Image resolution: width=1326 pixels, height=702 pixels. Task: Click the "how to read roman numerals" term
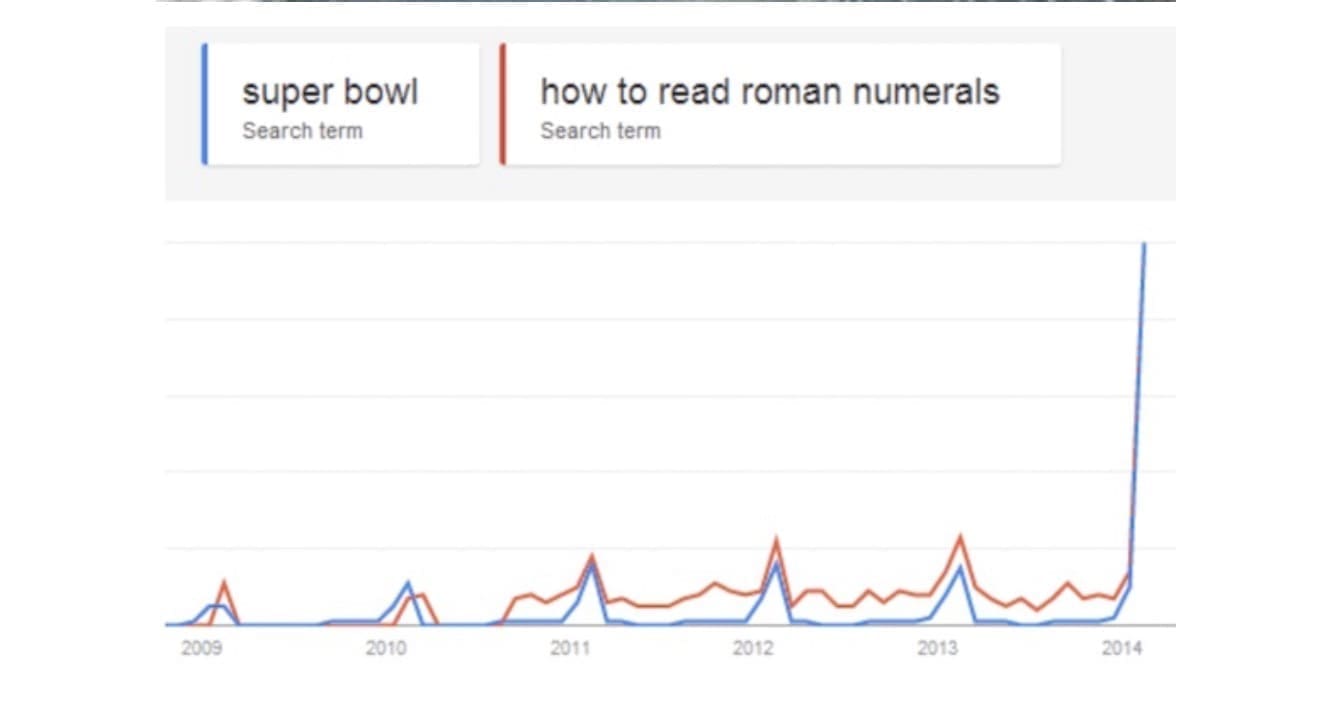[x=769, y=92]
